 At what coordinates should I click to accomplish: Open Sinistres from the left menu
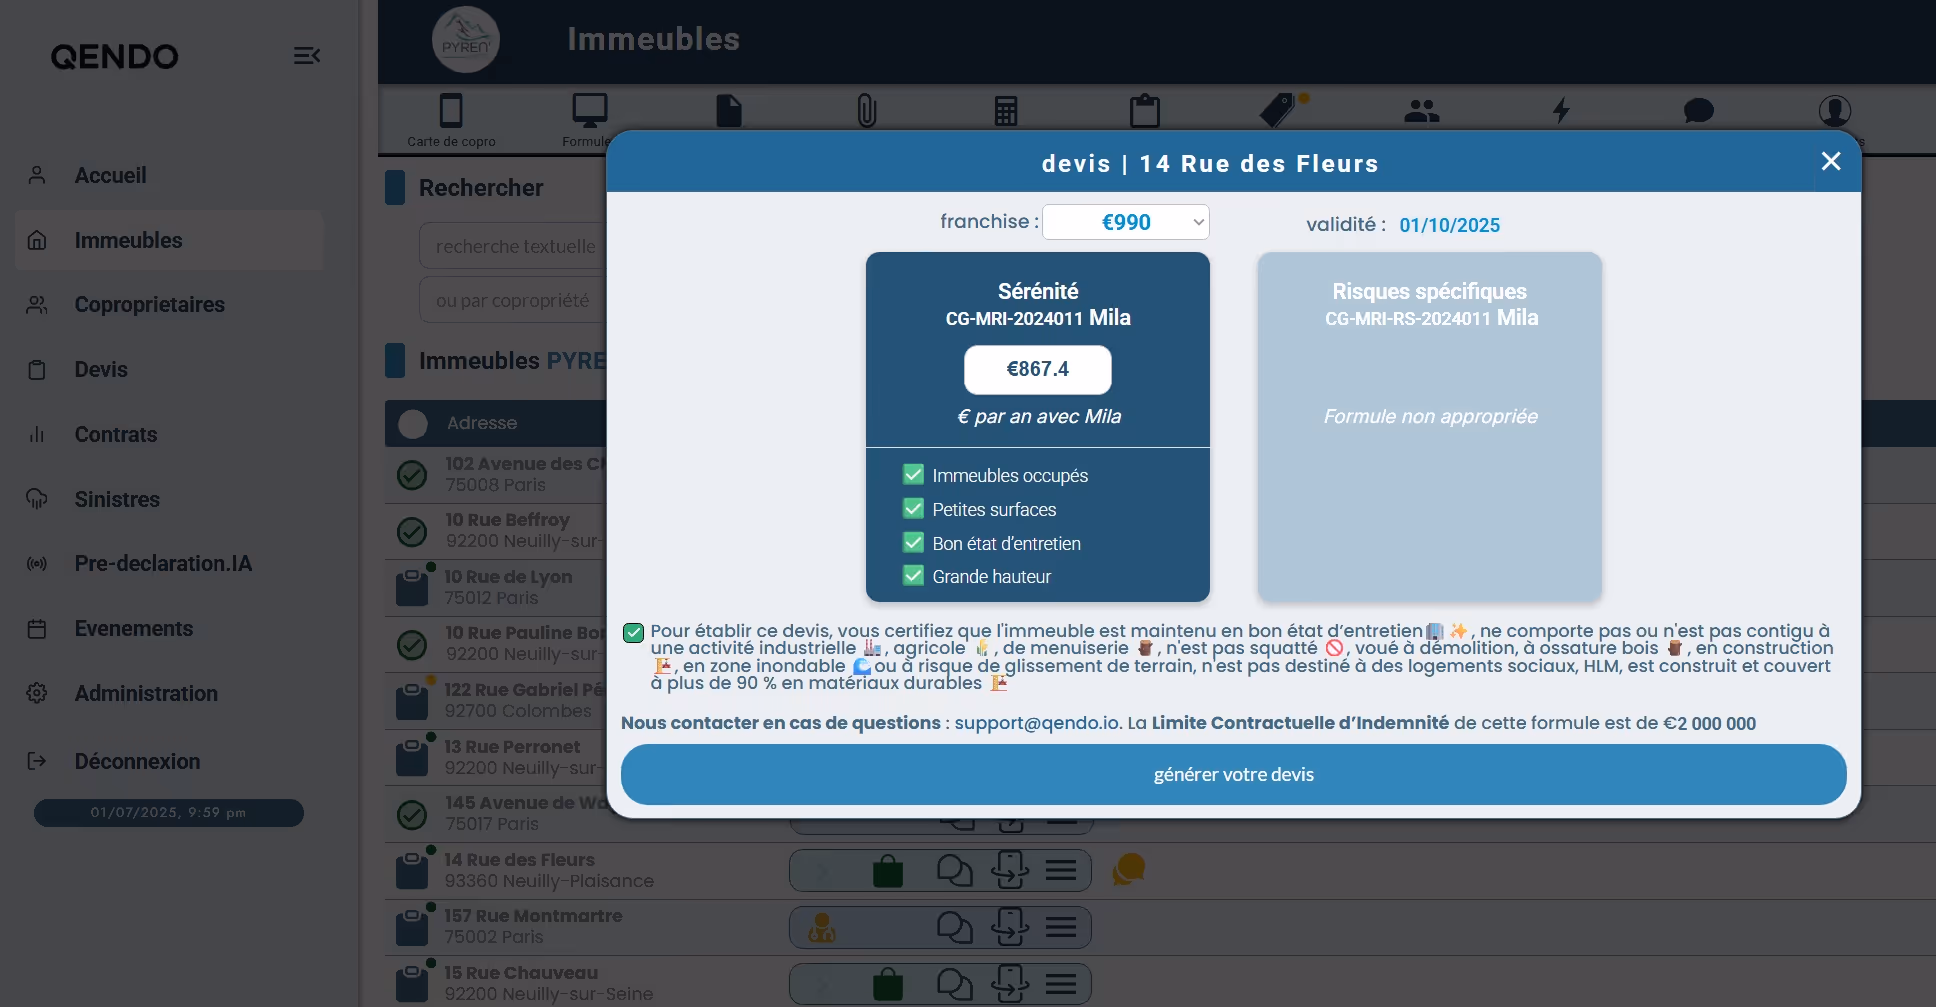tap(117, 499)
